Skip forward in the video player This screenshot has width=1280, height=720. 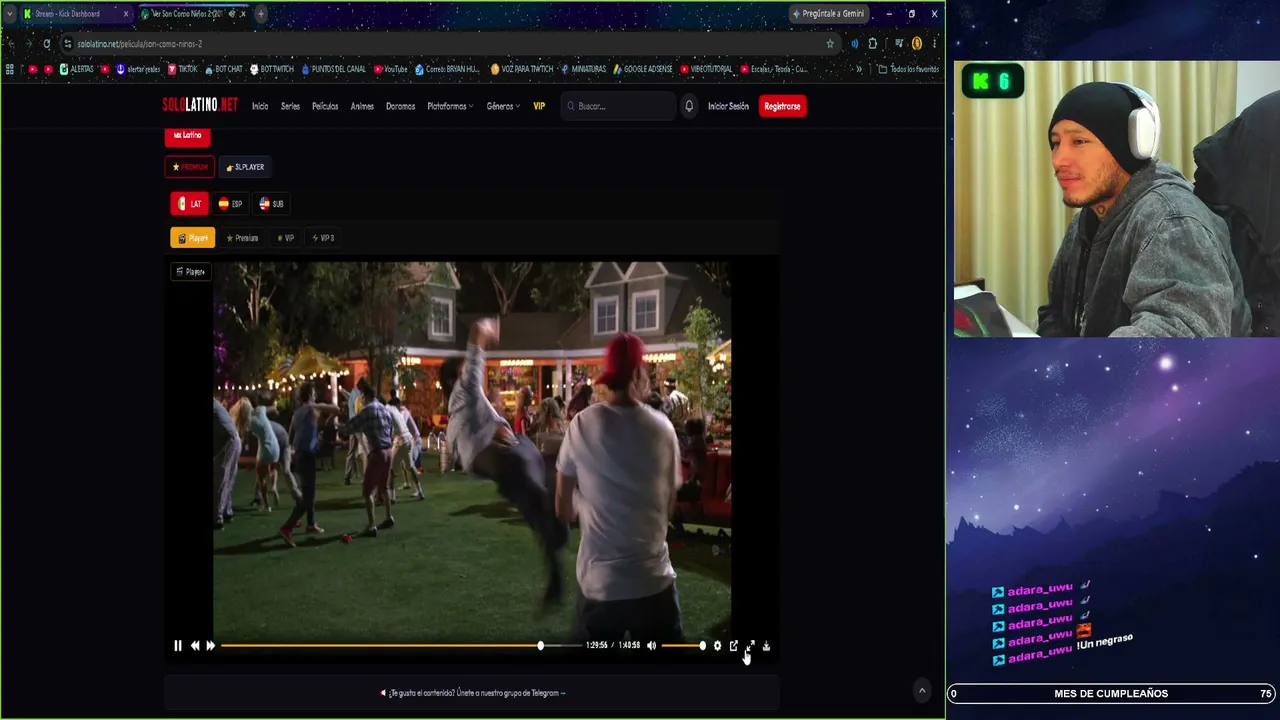tap(210, 646)
